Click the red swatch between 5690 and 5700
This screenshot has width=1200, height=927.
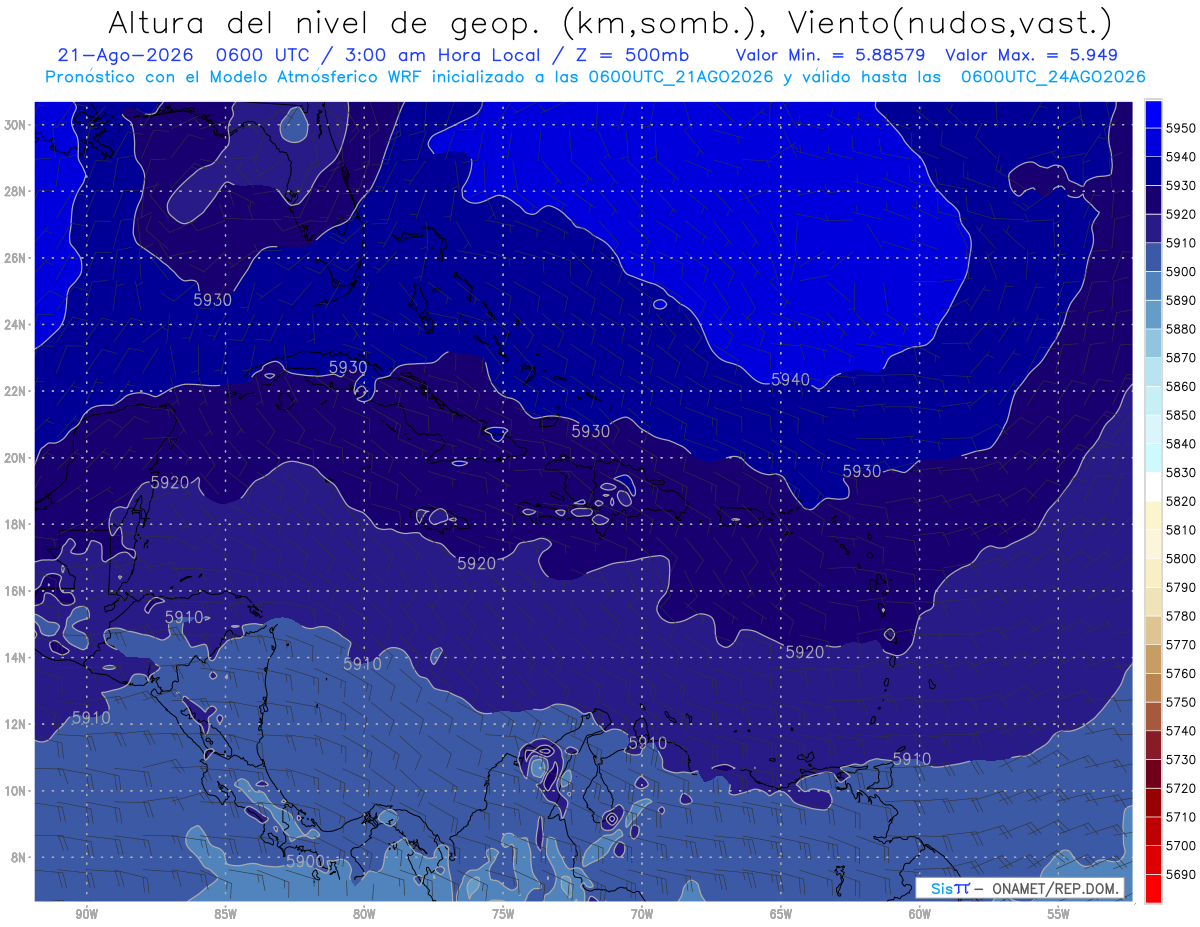pyautogui.click(x=1152, y=859)
